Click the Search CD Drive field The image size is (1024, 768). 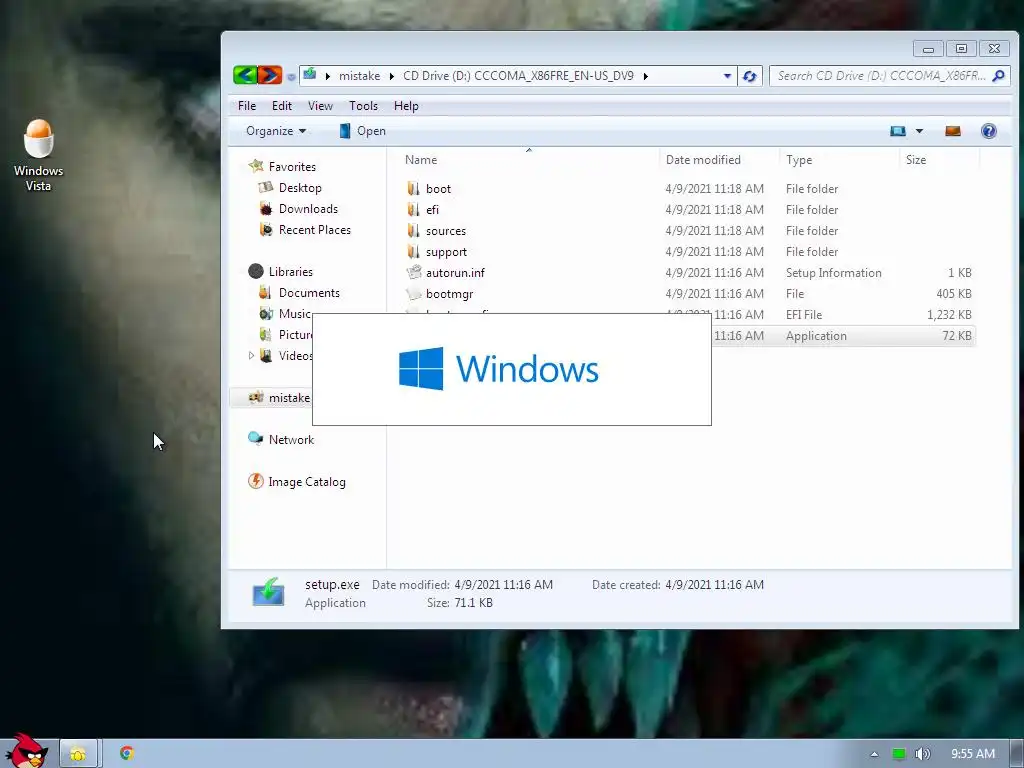pos(880,76)
